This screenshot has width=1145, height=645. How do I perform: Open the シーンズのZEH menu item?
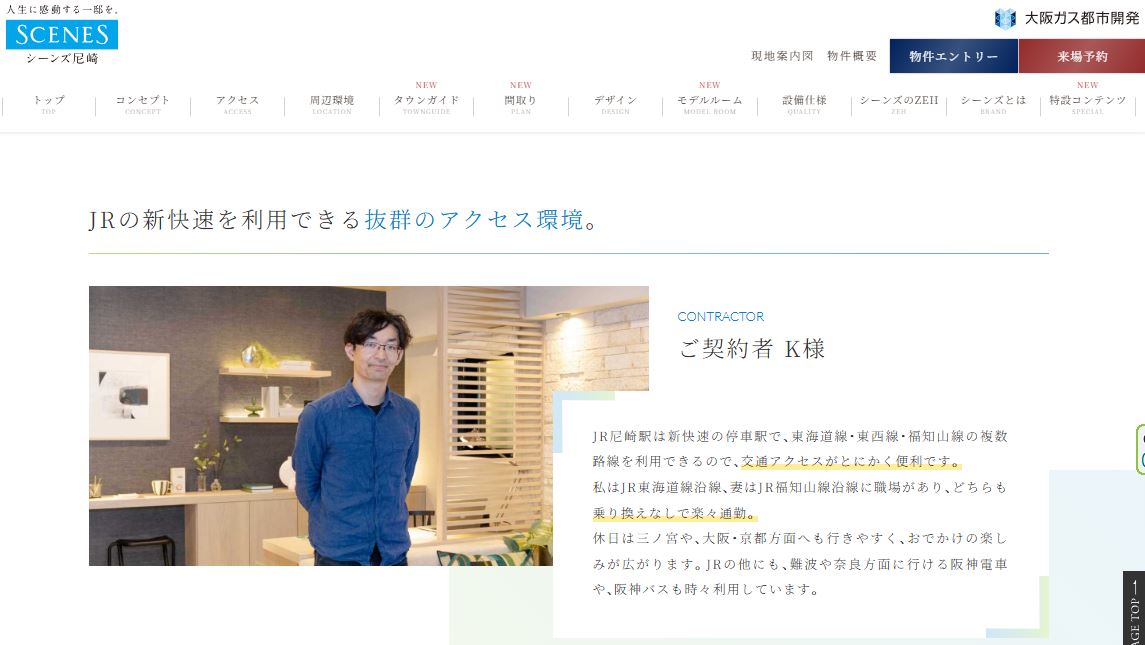click(899, 104)
